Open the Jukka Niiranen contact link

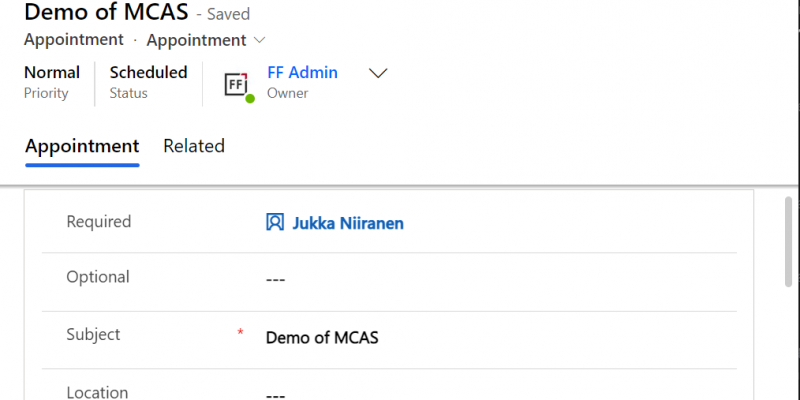[x=347, y=223]
